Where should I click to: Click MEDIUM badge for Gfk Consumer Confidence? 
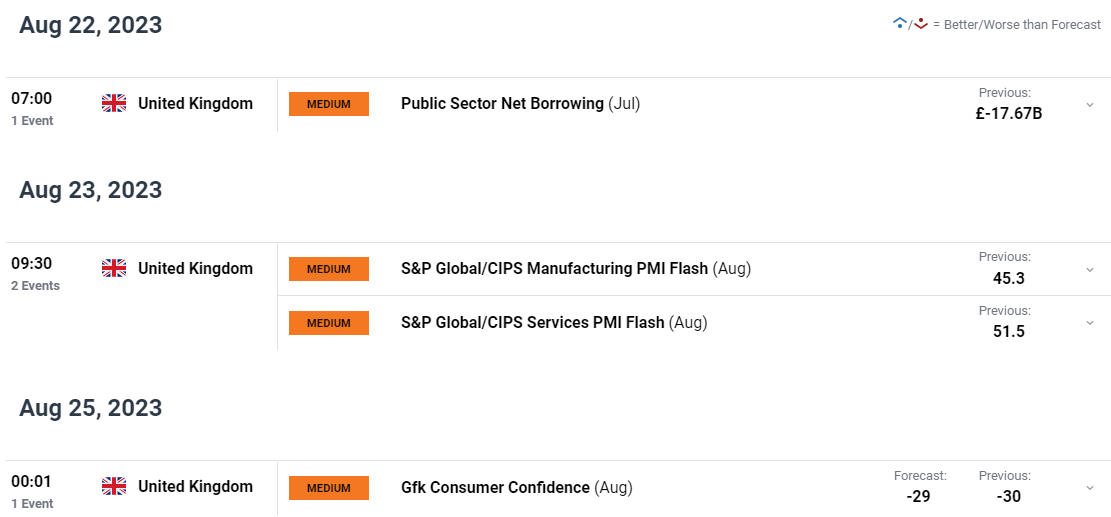[x=329, y=488]
